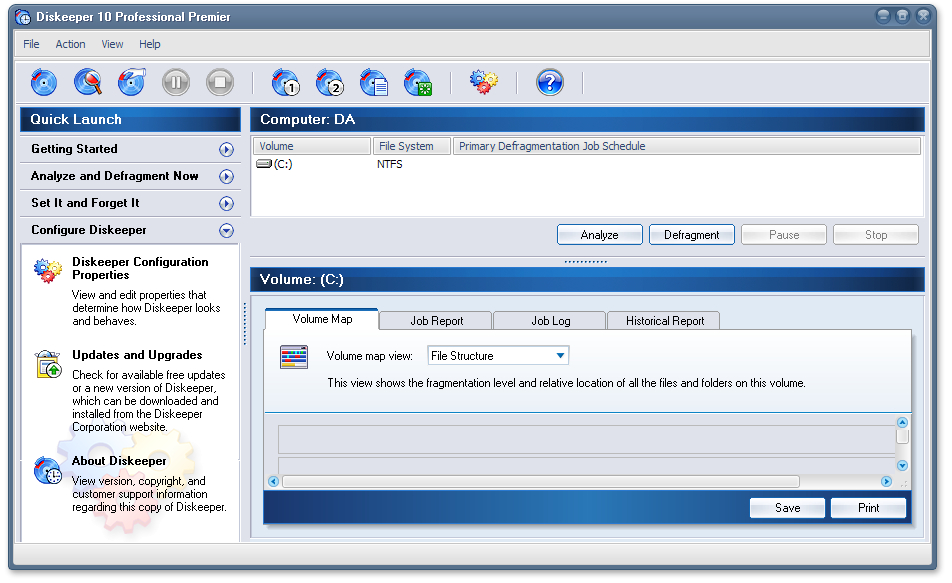Screen dimensions: 952x583
Task: Open the Help menu
Action: [x=149, y=44]
